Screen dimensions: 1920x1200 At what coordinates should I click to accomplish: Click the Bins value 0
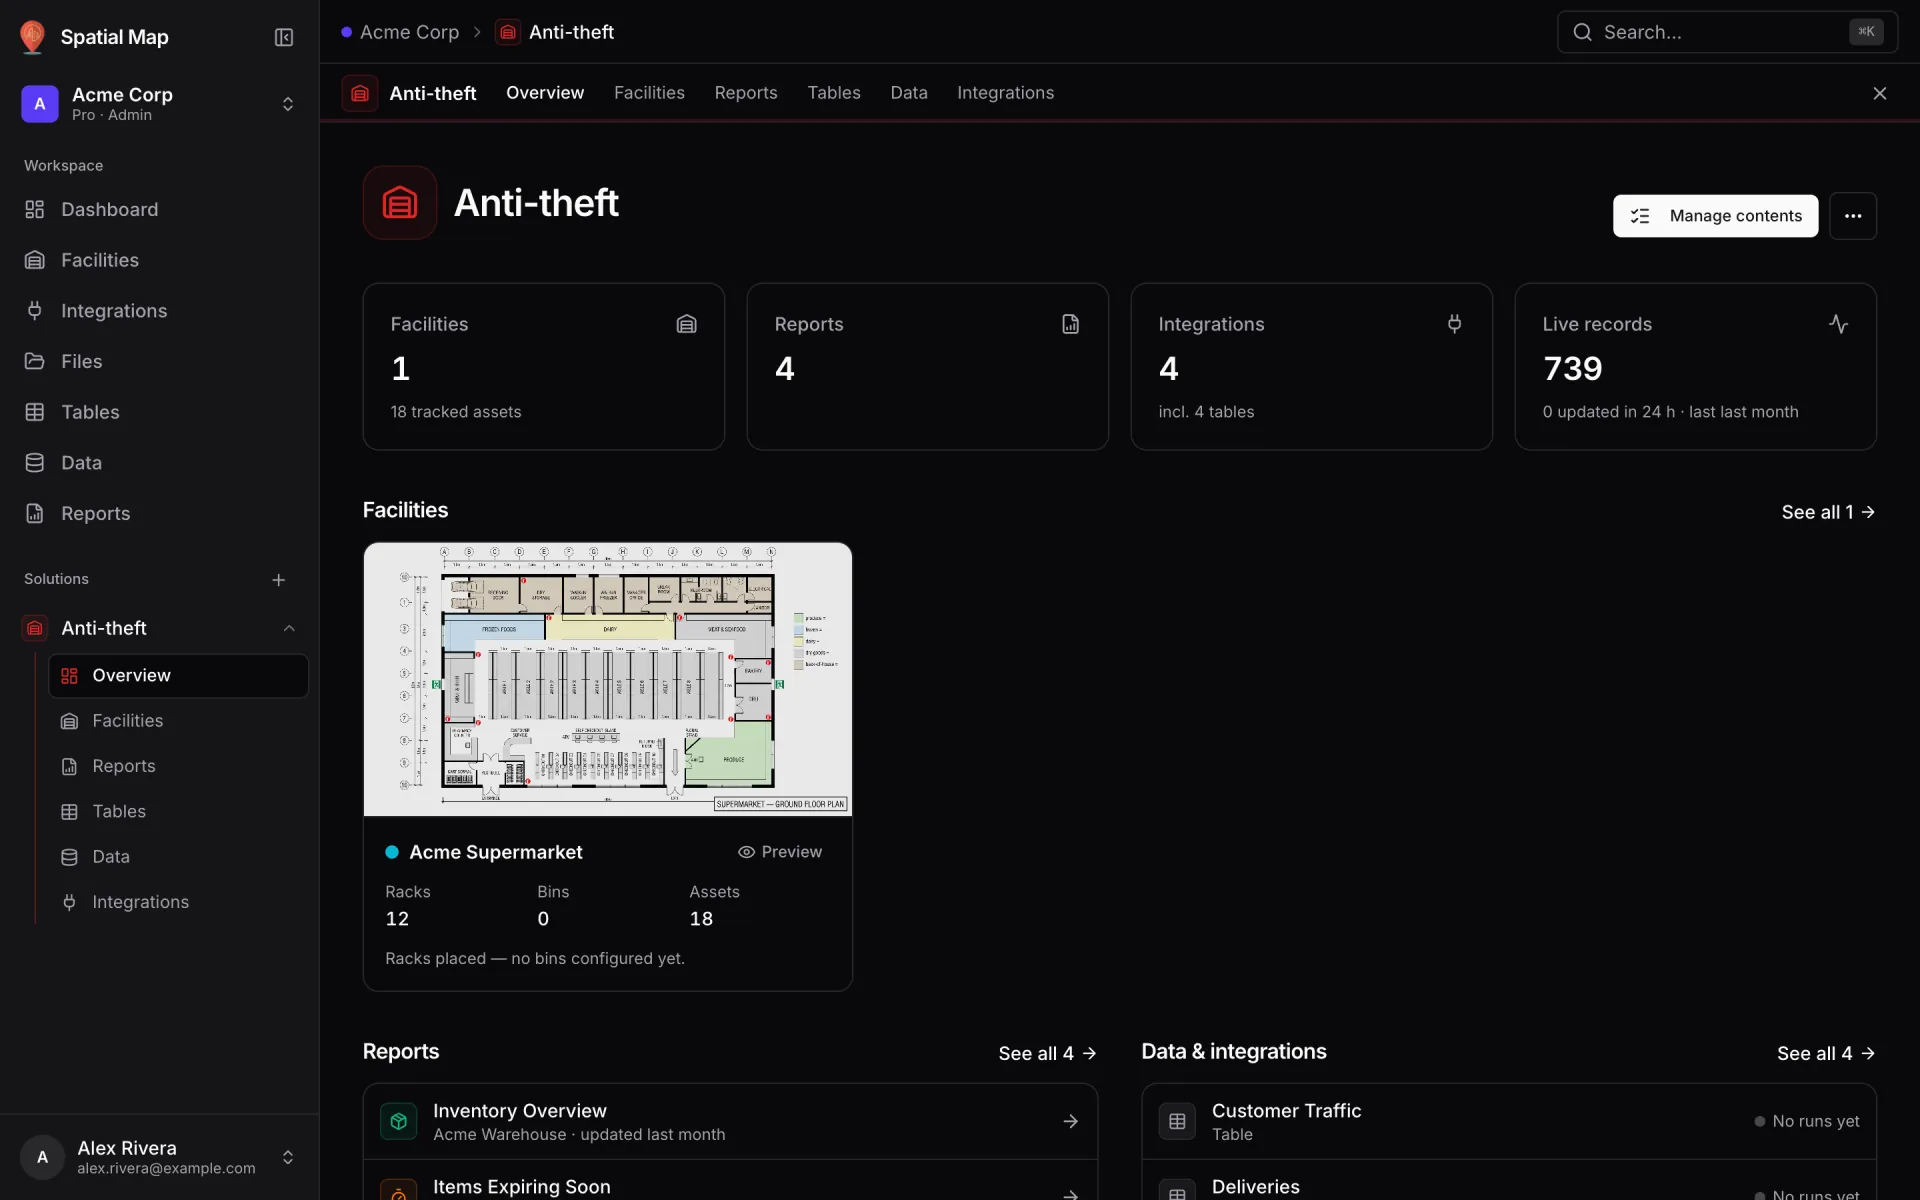tap(543, 919)
